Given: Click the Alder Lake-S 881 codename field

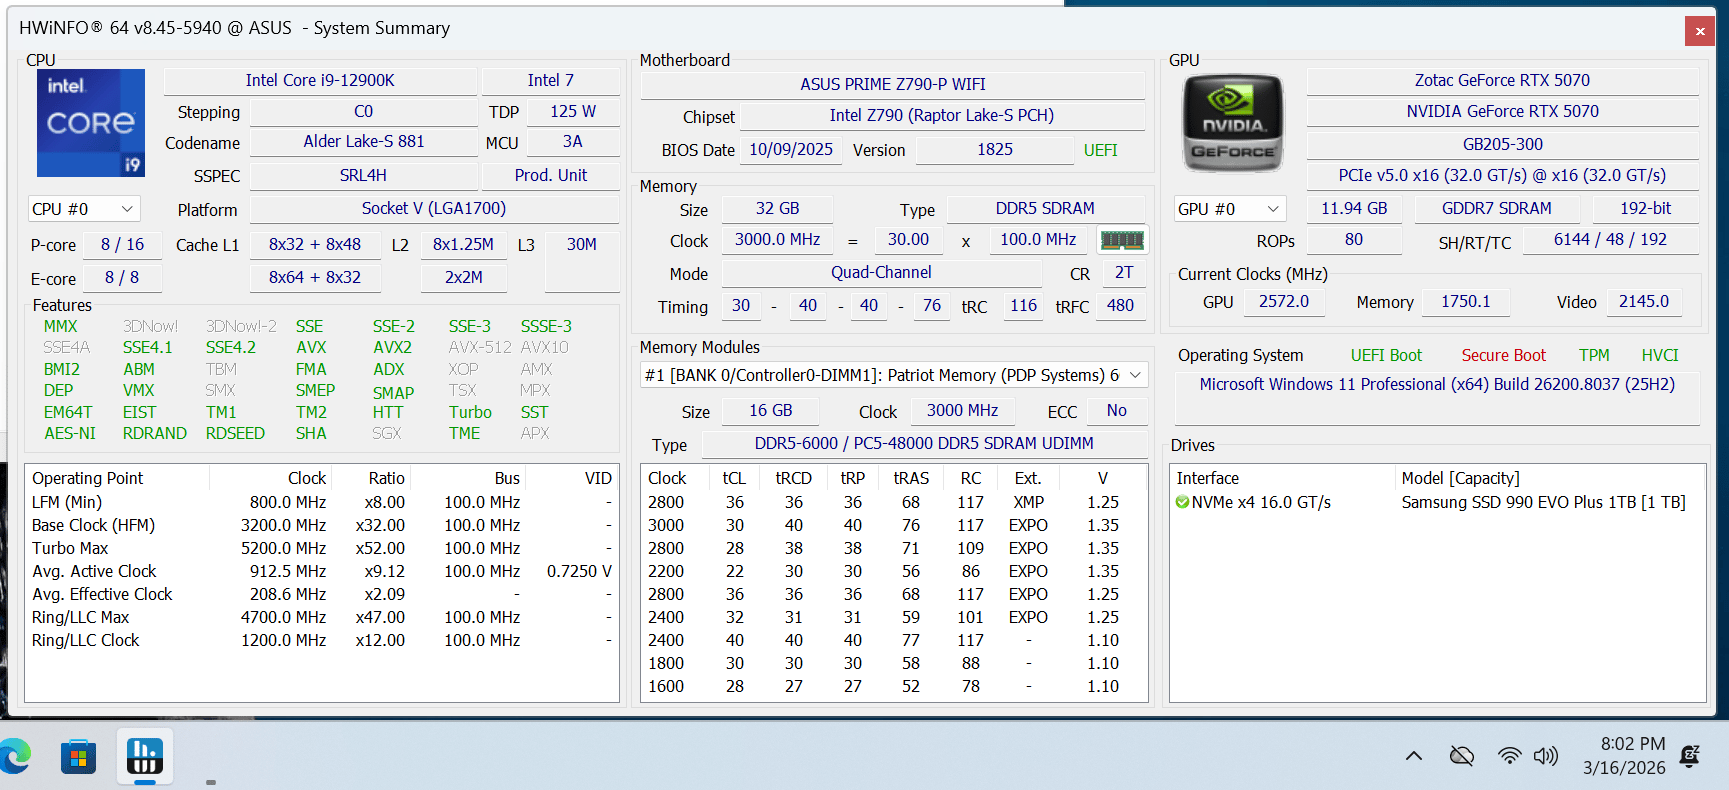Looking at the screenshot, I should pos(364,141).
